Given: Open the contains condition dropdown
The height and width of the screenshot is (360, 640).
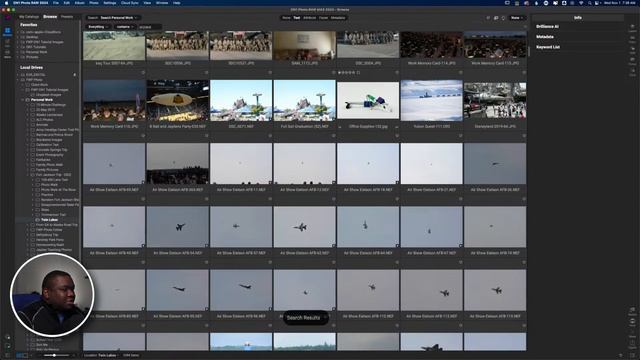Looking at the screenshot, I should [x=124, y=27].
